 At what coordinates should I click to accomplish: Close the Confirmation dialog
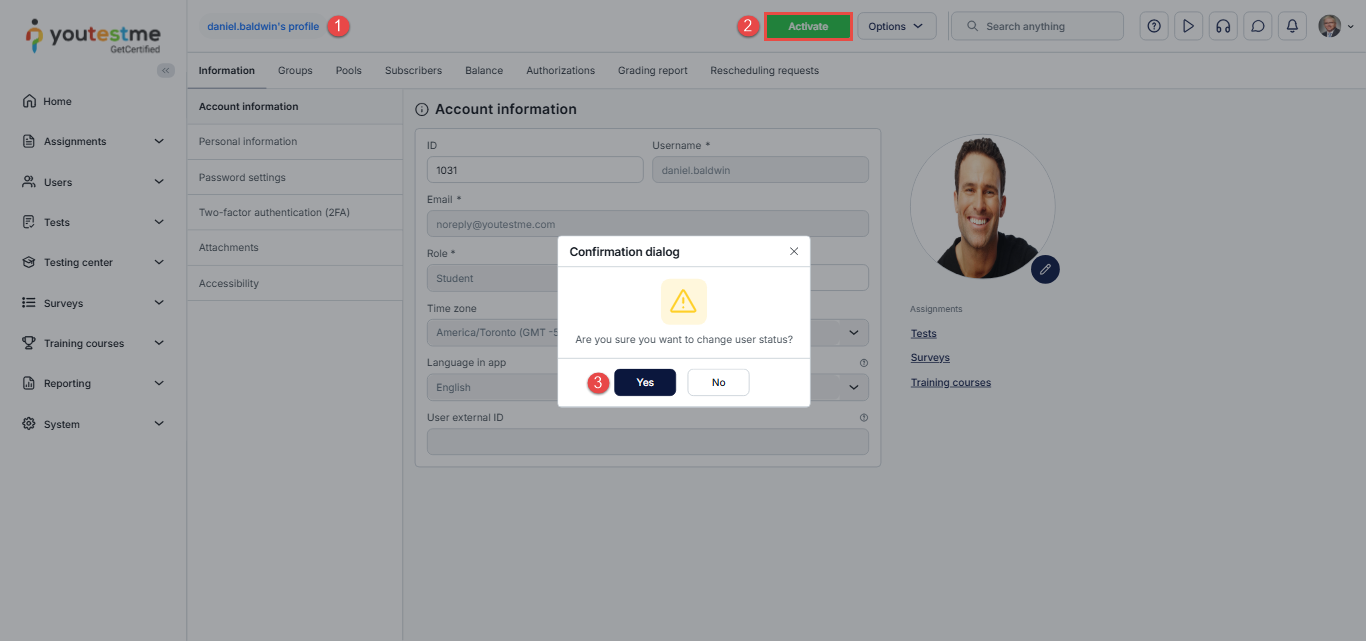tap(794, 251)
